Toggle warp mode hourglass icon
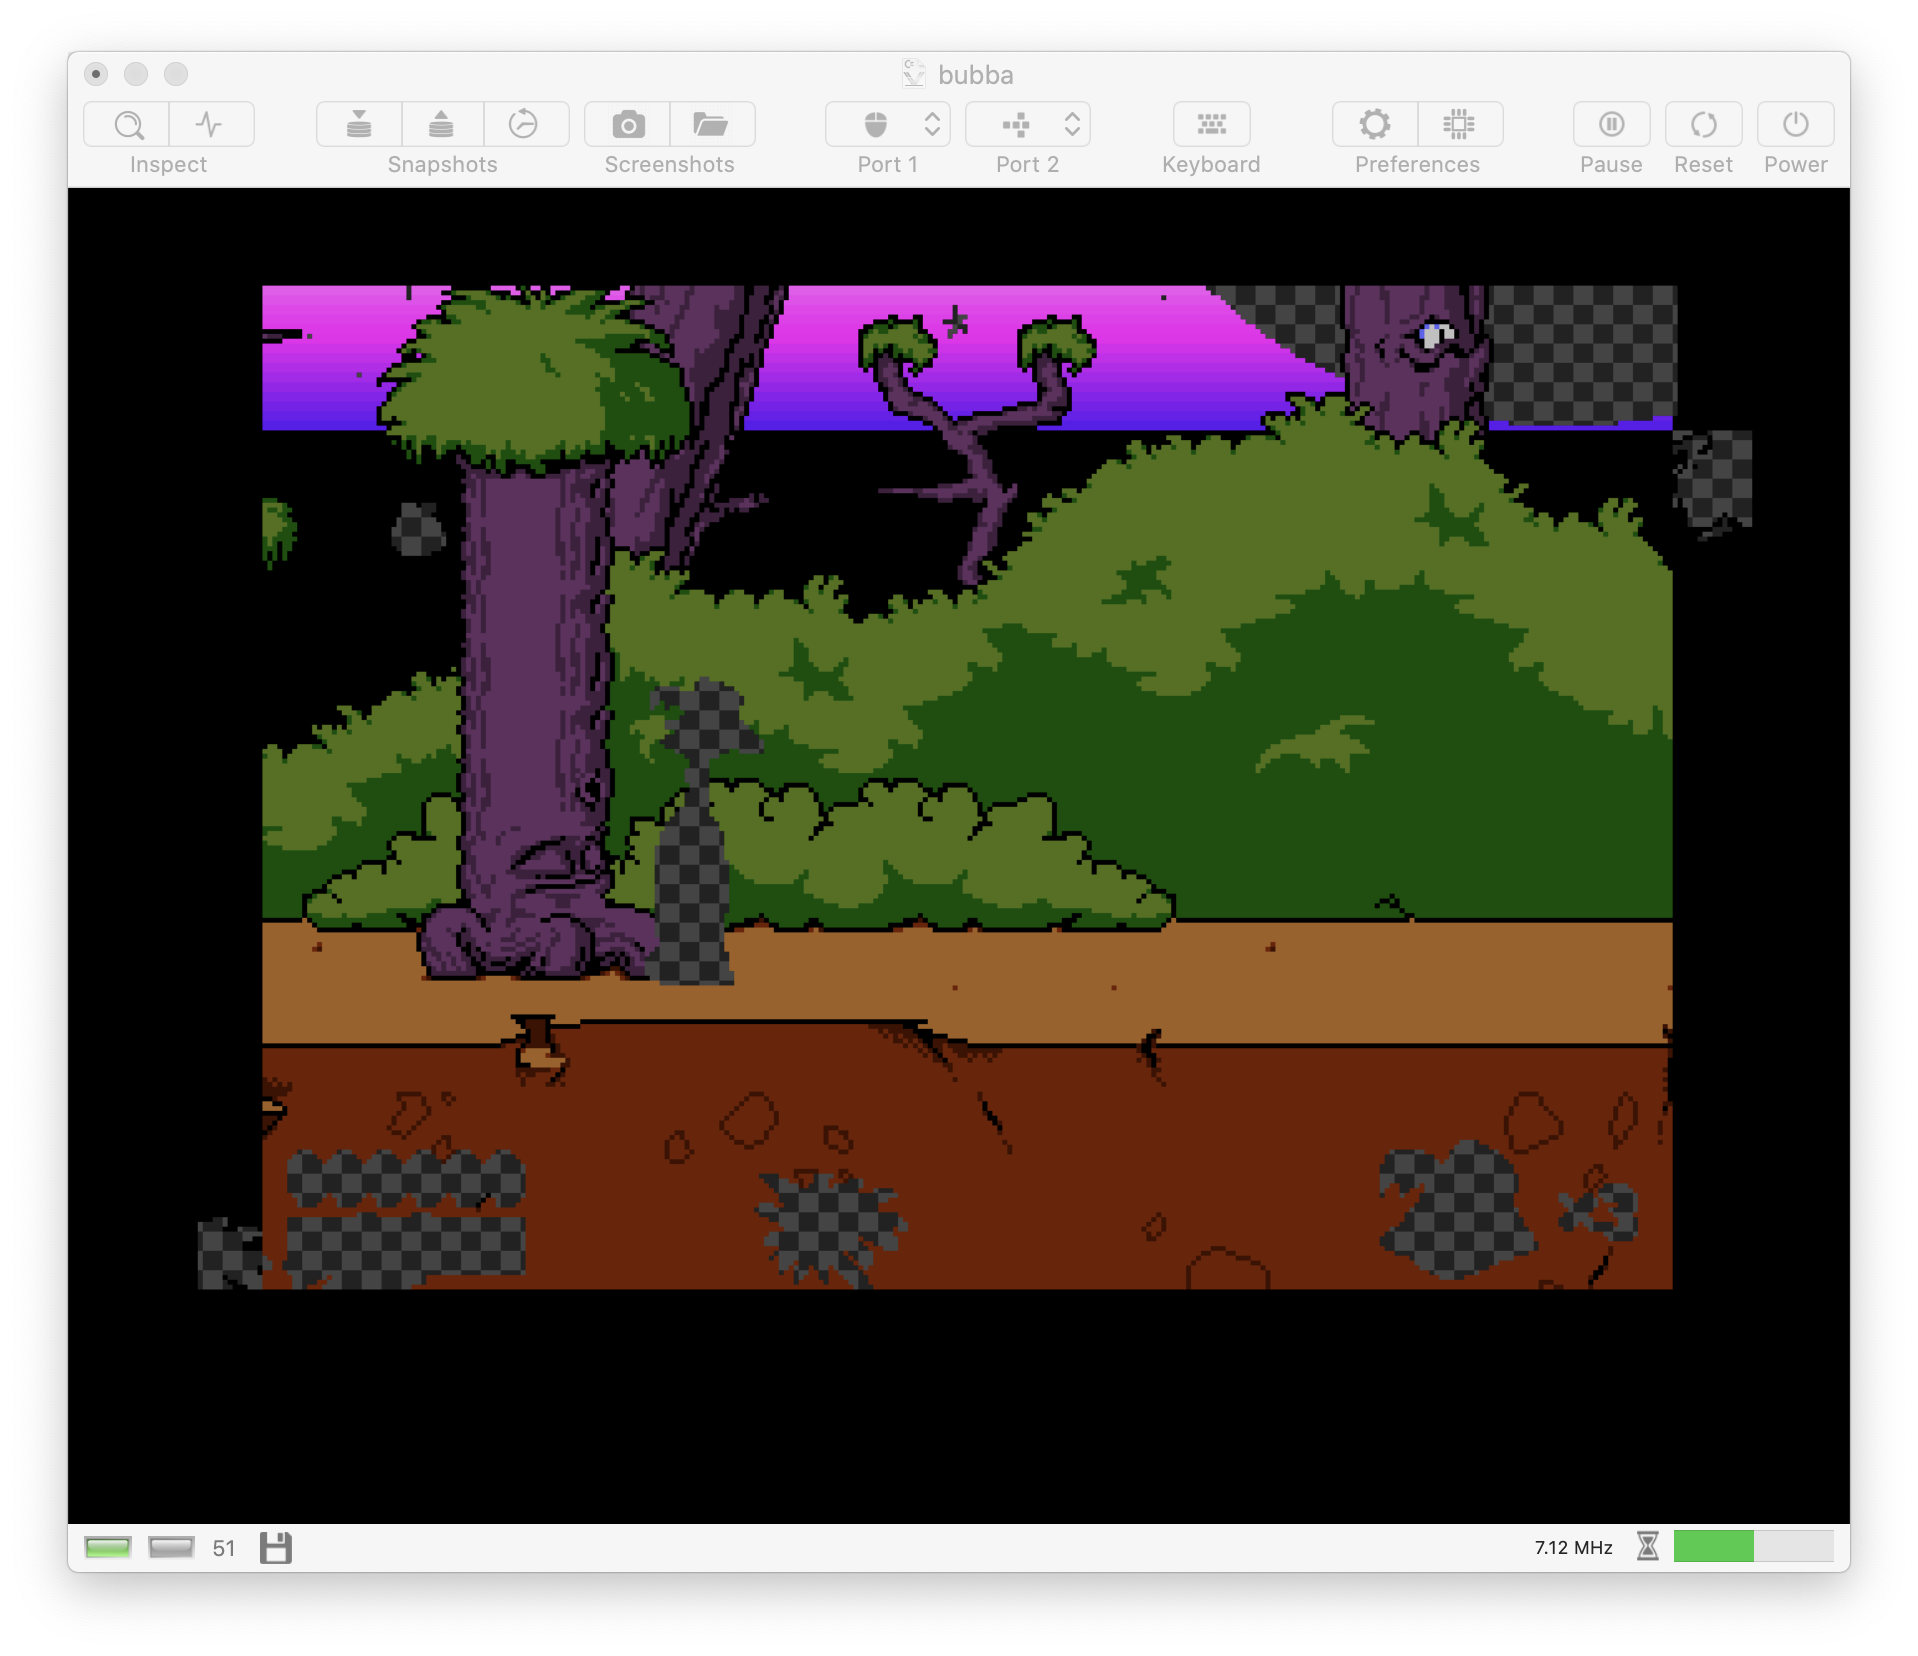The height and width of the screenshot is (1656, 1918). (1648, 1547)
